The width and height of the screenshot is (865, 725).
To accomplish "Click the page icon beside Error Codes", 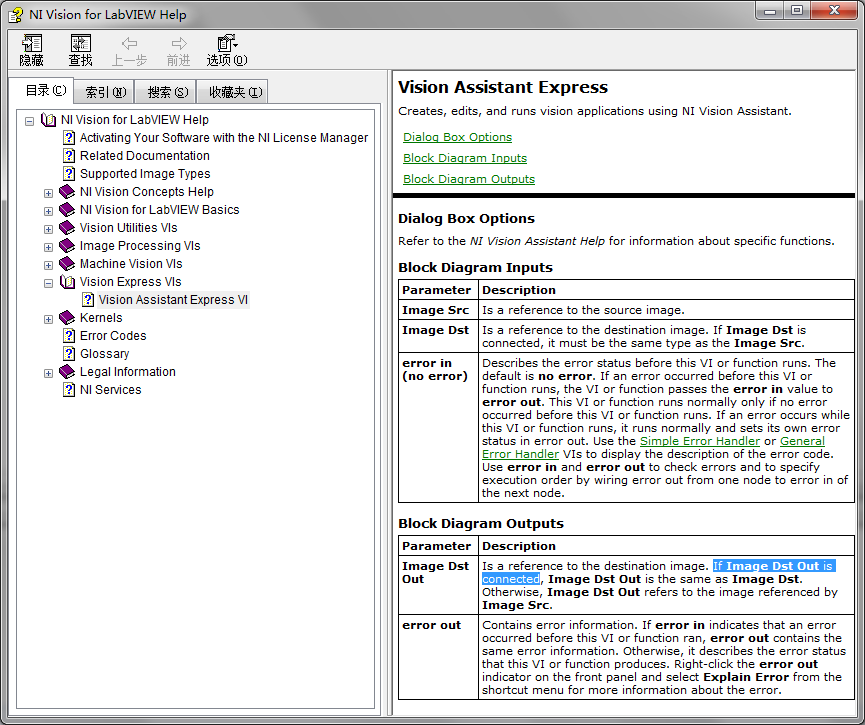I will 68,335.
